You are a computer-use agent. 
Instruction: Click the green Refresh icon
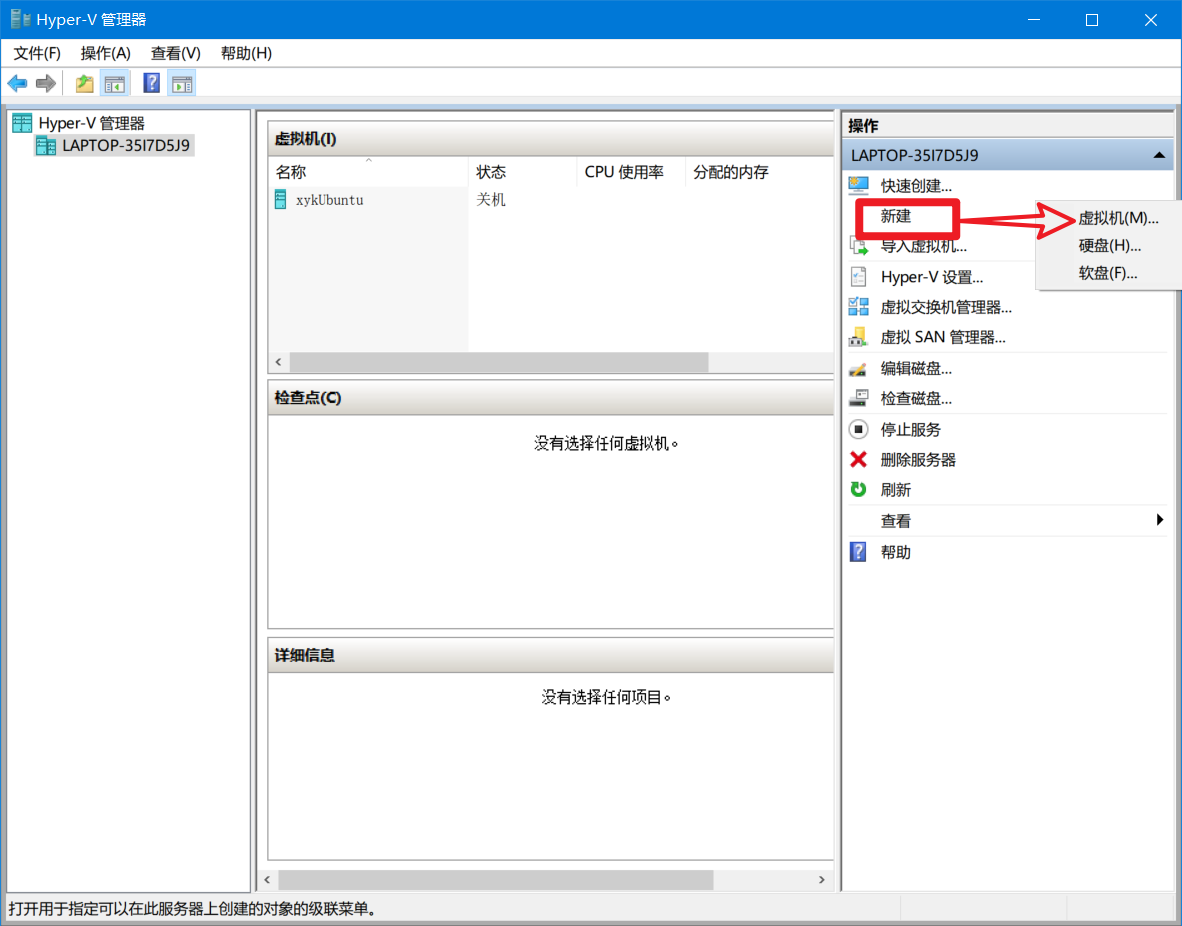(x=858, y=490)
